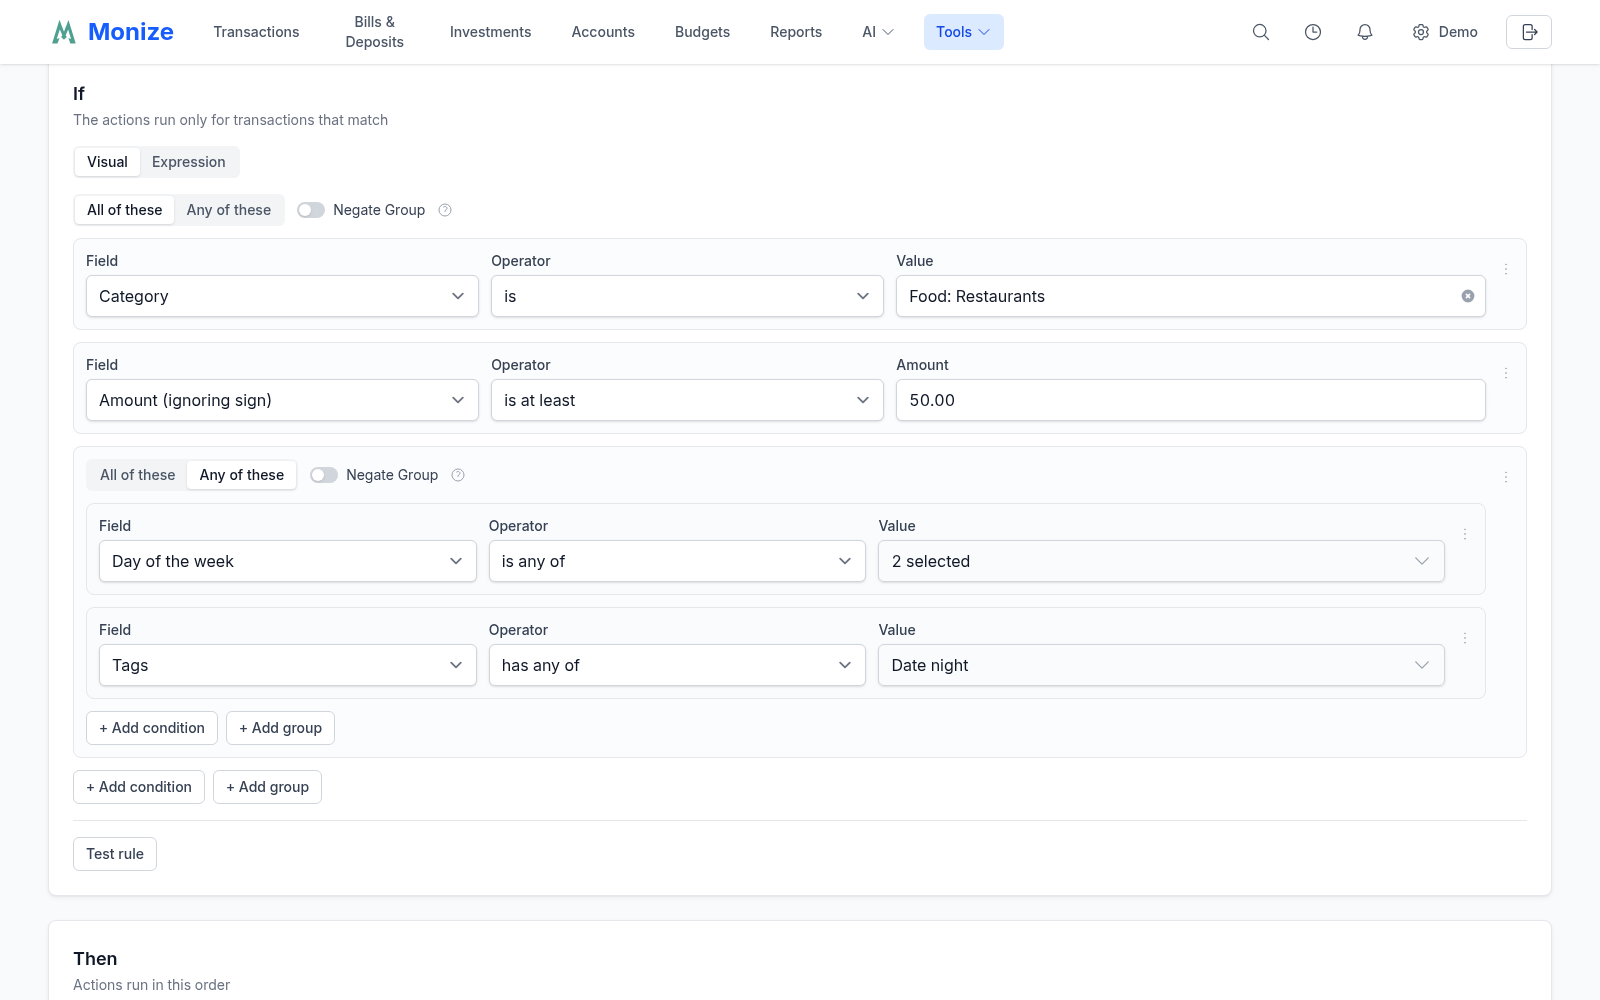Switch to the Expression tab
The image size is (1600, 1000).
coord(189,162)
